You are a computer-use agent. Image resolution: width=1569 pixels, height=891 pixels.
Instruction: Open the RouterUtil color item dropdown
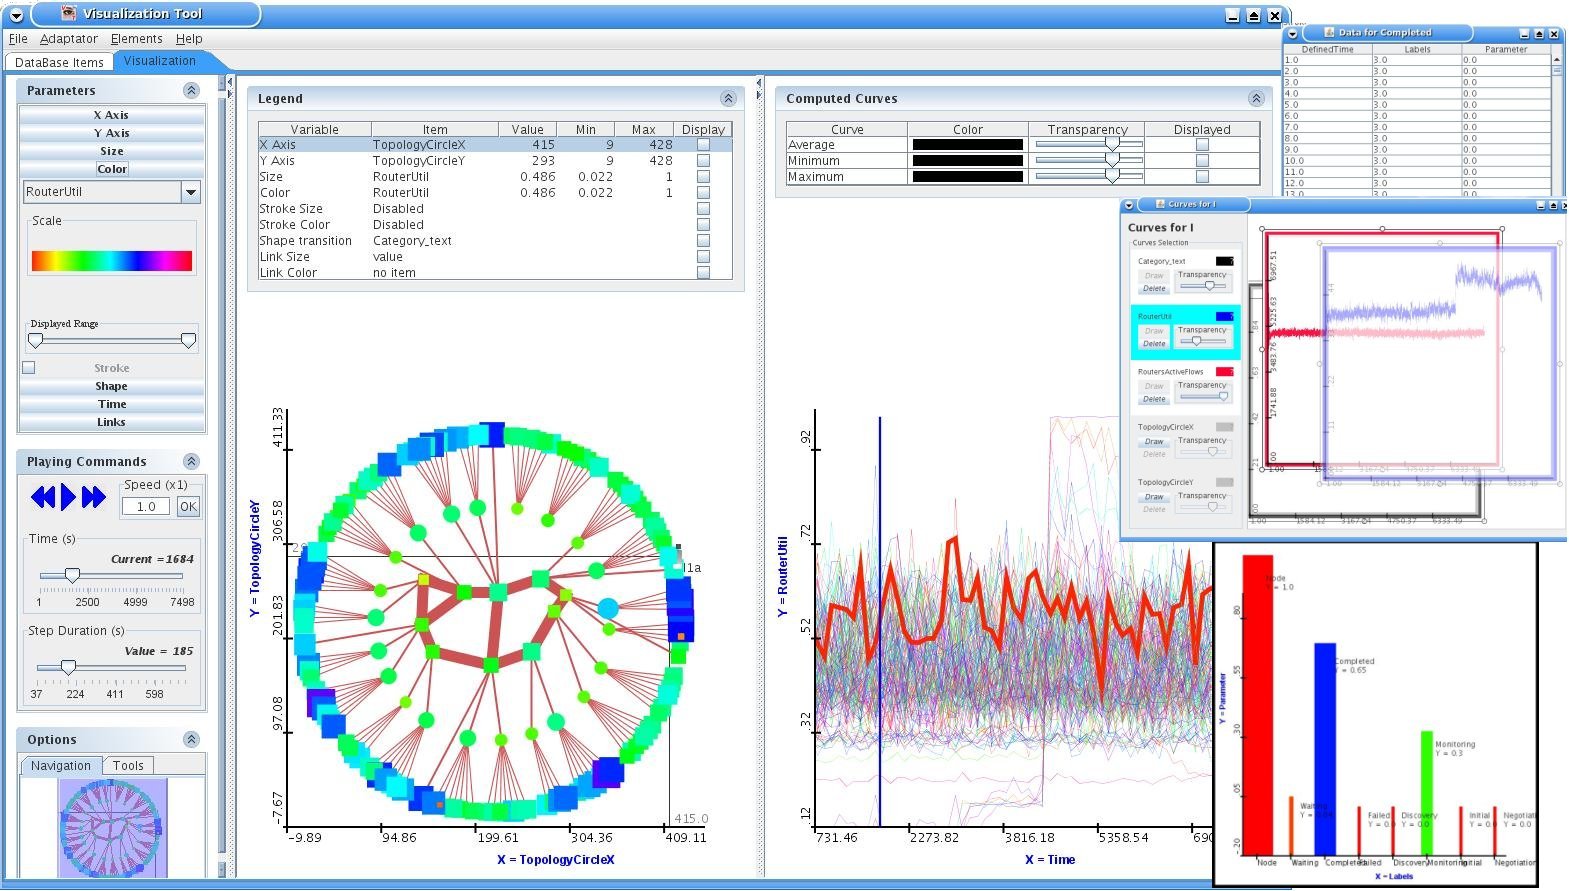pos(191,192)
